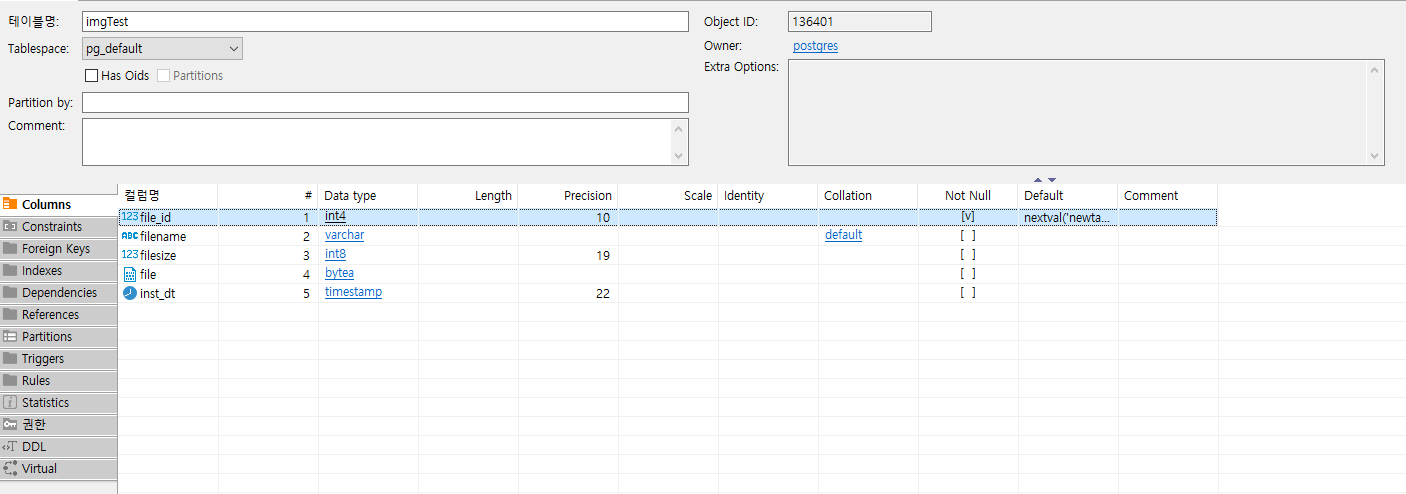Click the panel collapse arrows above the grid
The width and height of the screenshot is (1406, 494).
pyautogui.click(x=1045, y=180)
